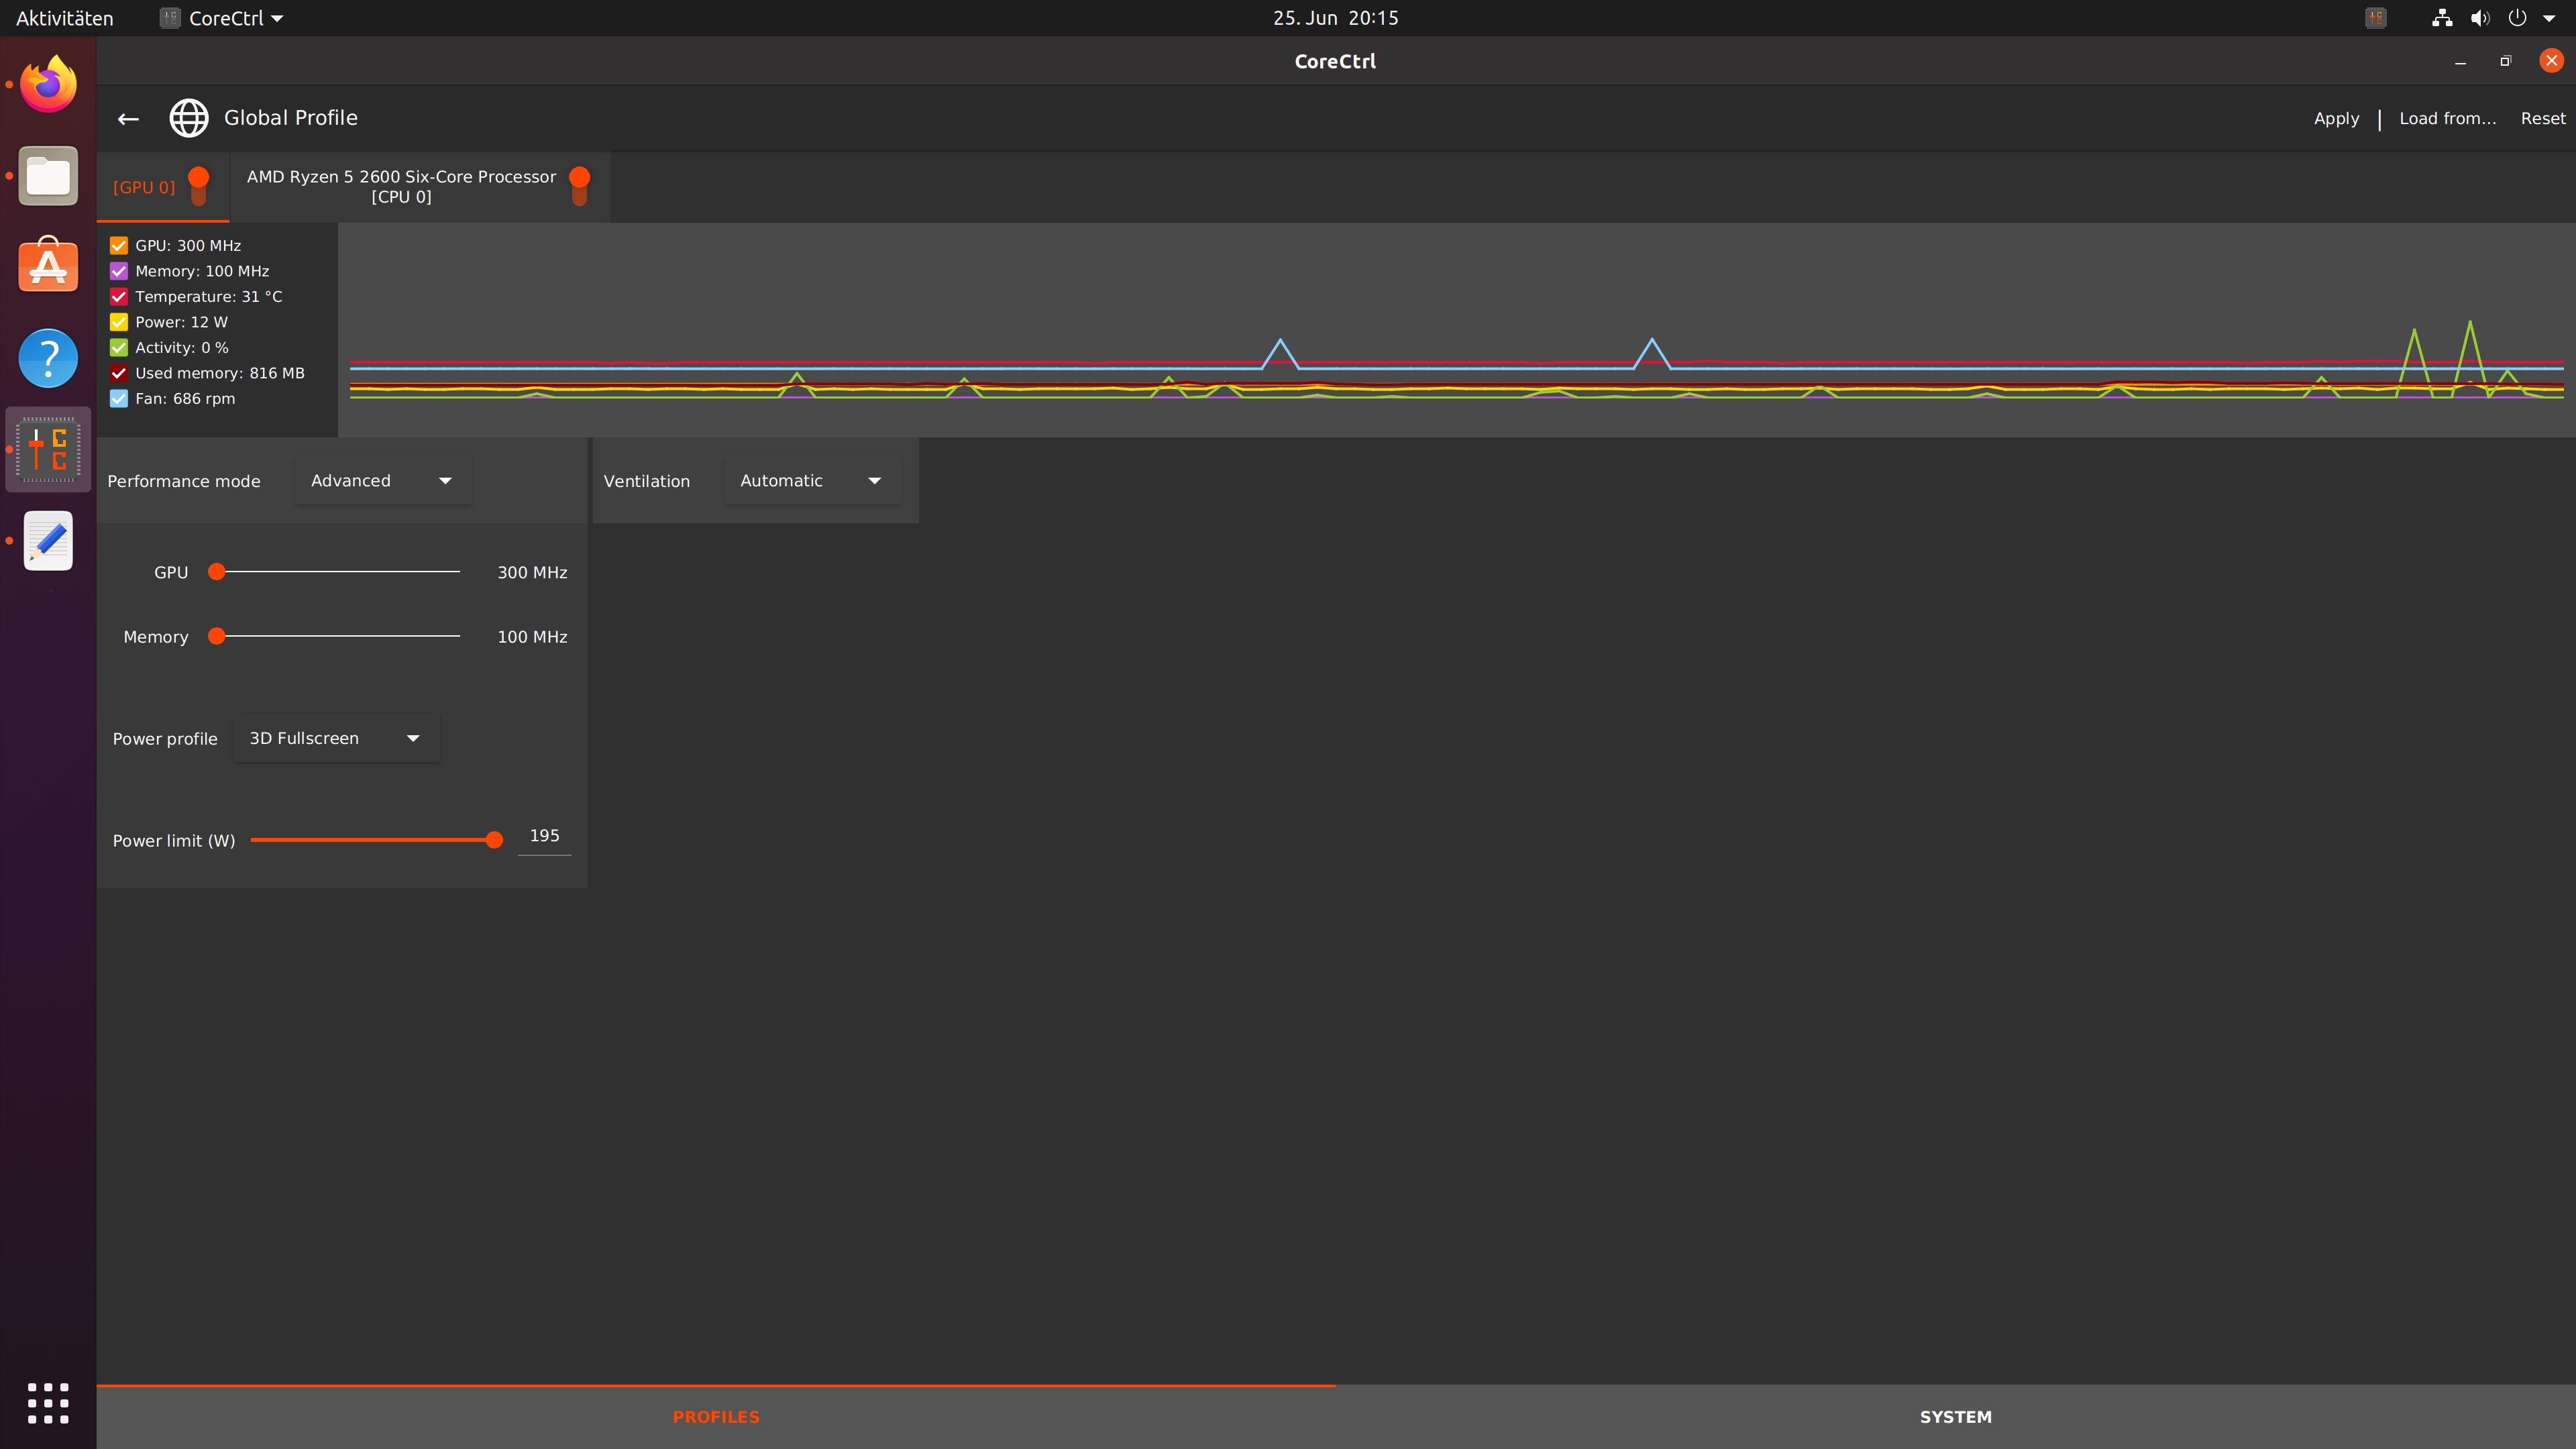This screenshot has width=2576, height=1449.
Task: Expand the Ventilation Automatic dropdown
Action: (x=811, y=481)
